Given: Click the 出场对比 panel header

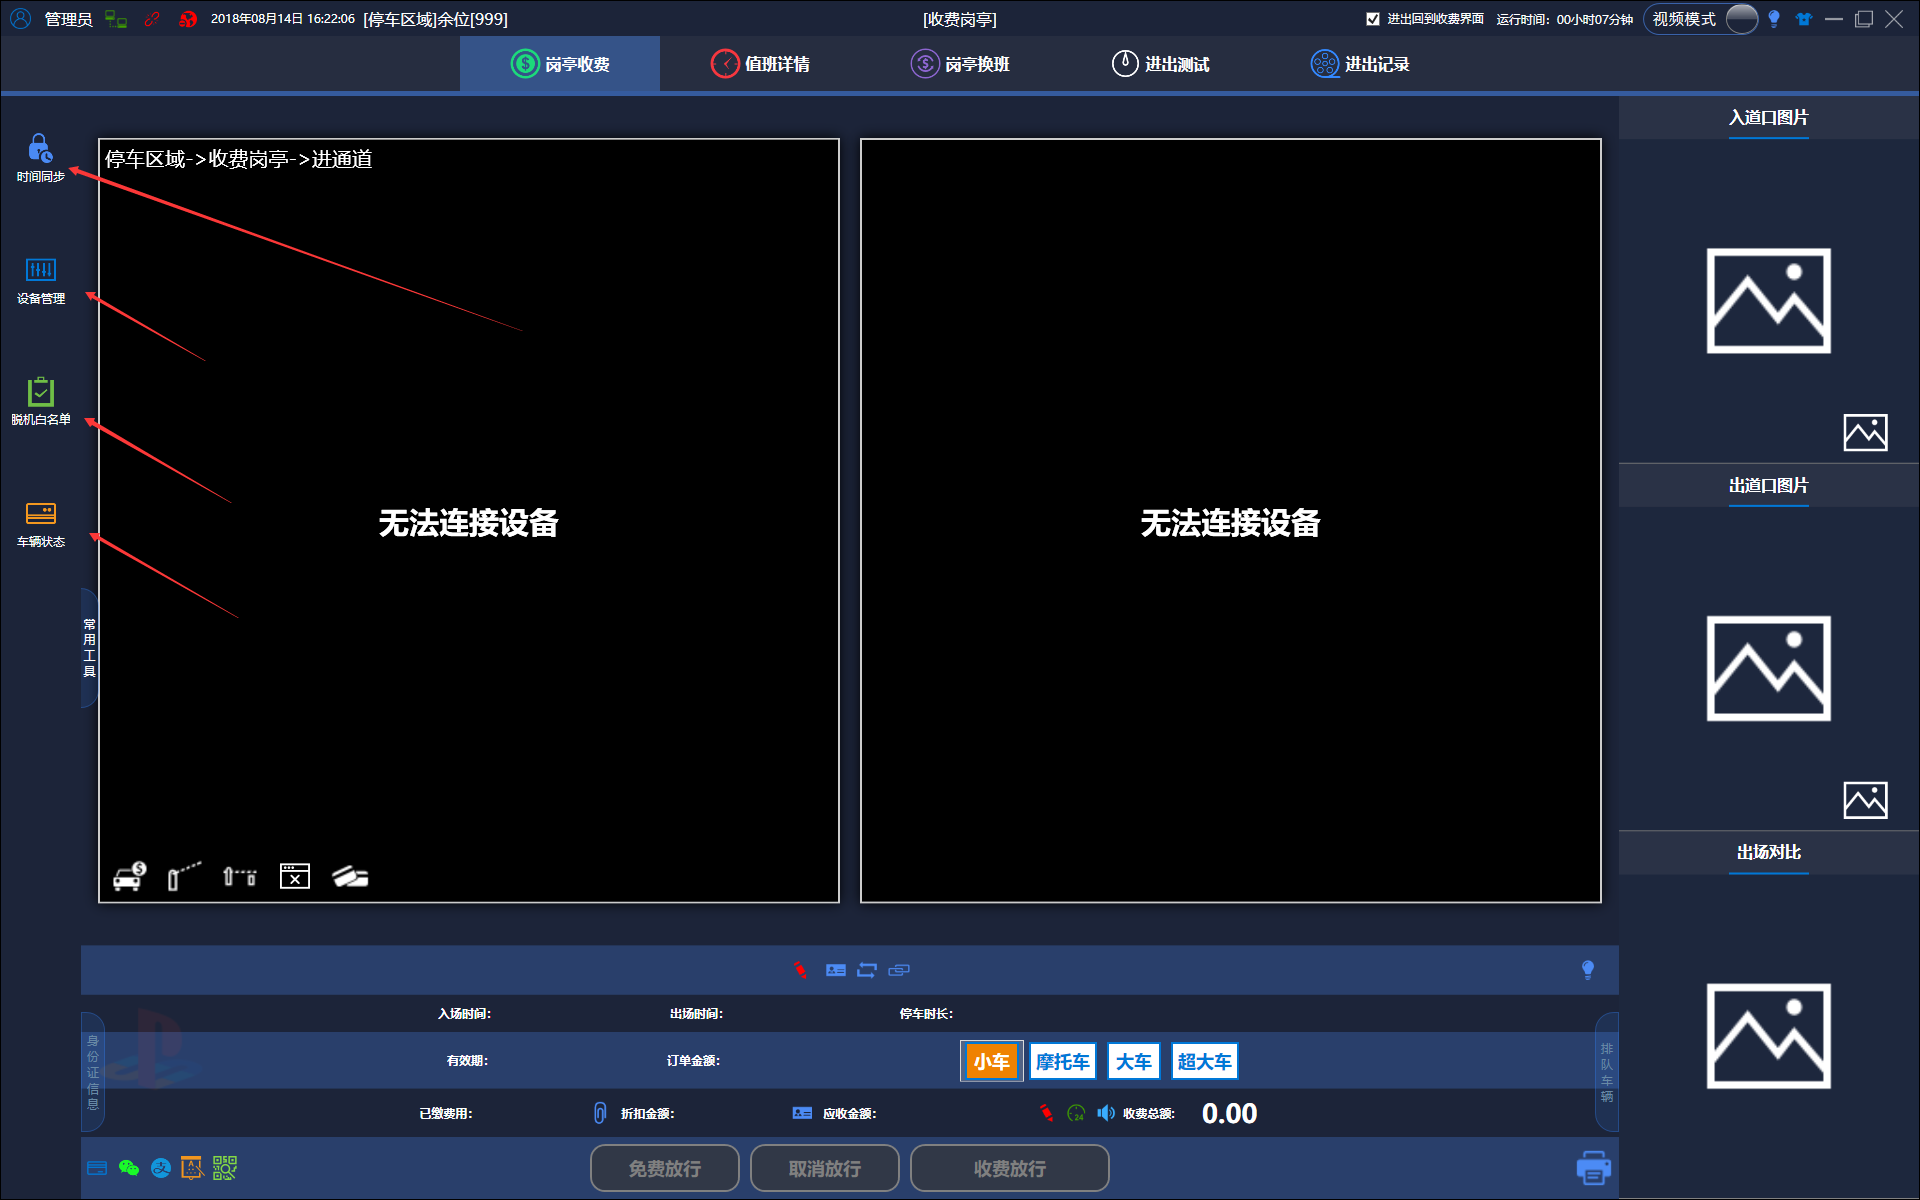Looking at the screenshot, I should click(x=1768, y=853).
